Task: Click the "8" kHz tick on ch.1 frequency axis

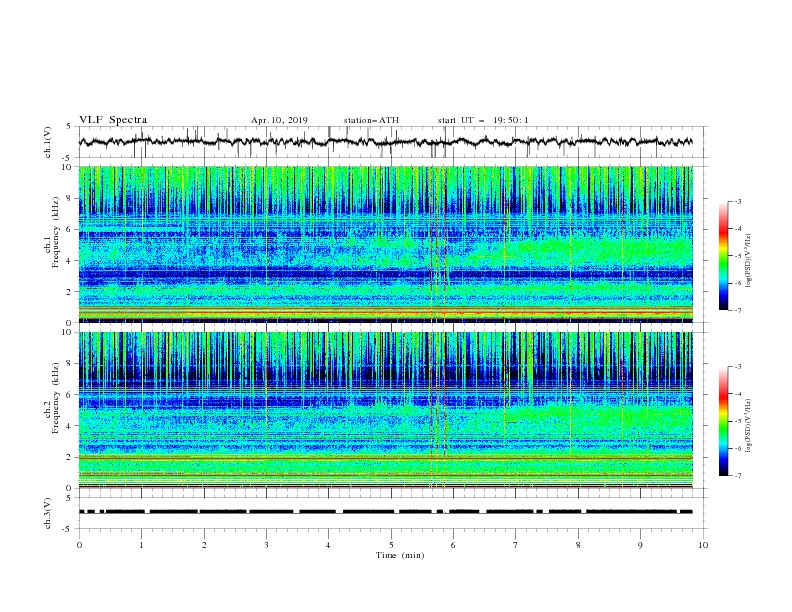Action: [71, 198]
